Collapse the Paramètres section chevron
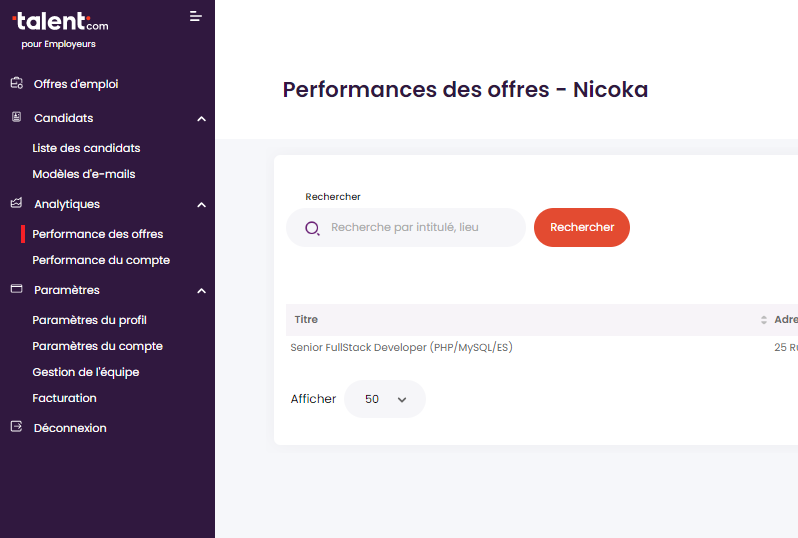The width and height of the screenshot is (798, 538). click(x=202, y=291)
